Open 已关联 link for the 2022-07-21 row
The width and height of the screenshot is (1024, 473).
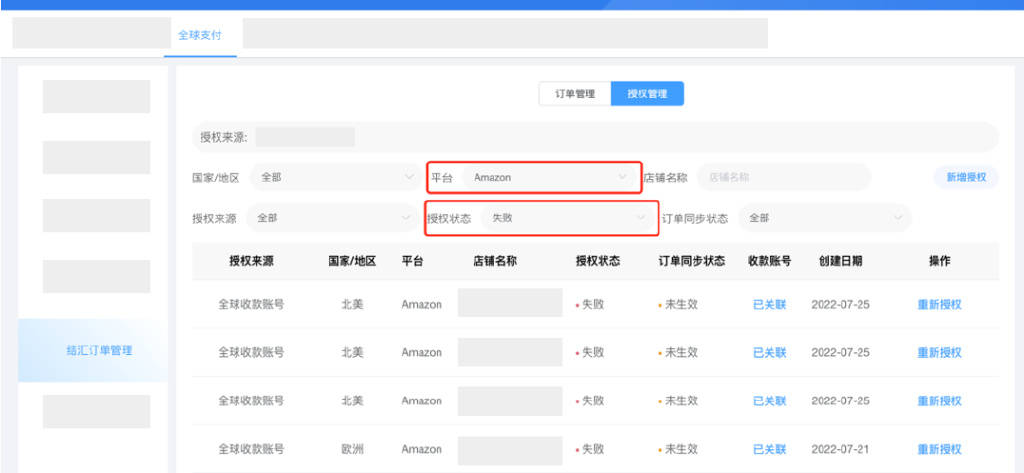[x=769, y=449]
